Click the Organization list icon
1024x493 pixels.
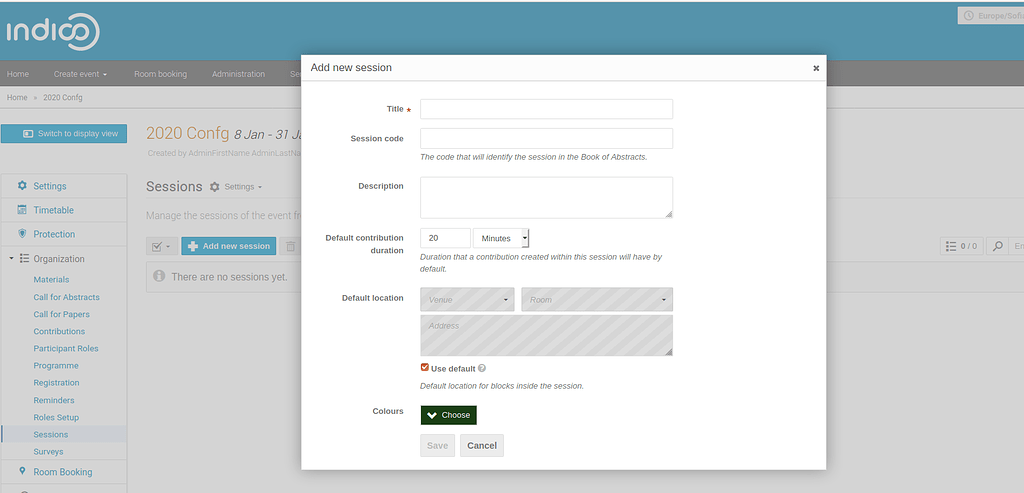coord(25,259)
